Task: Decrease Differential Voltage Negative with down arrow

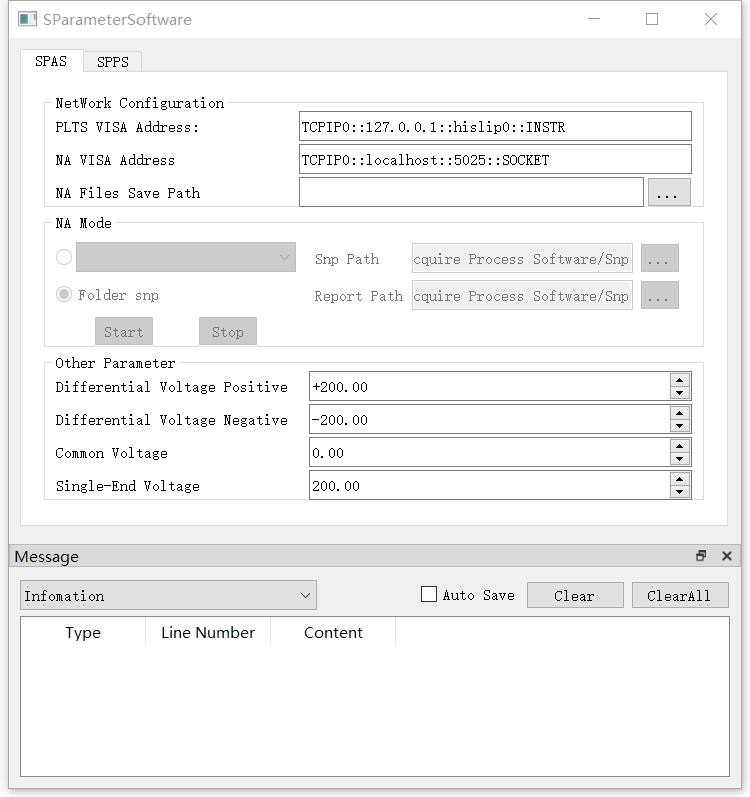Action: [x=680, y=426]
